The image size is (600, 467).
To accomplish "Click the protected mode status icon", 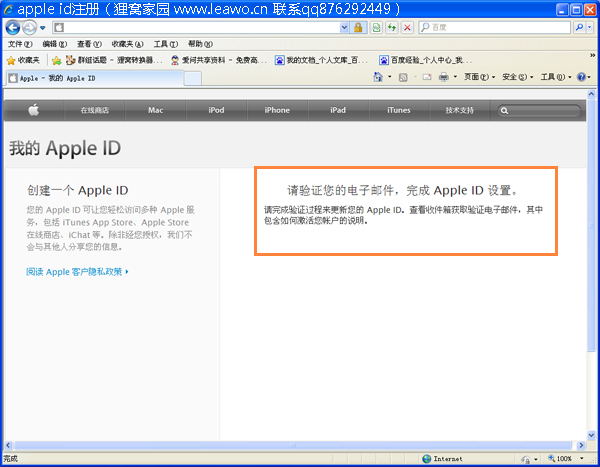I will coord(526,459).
